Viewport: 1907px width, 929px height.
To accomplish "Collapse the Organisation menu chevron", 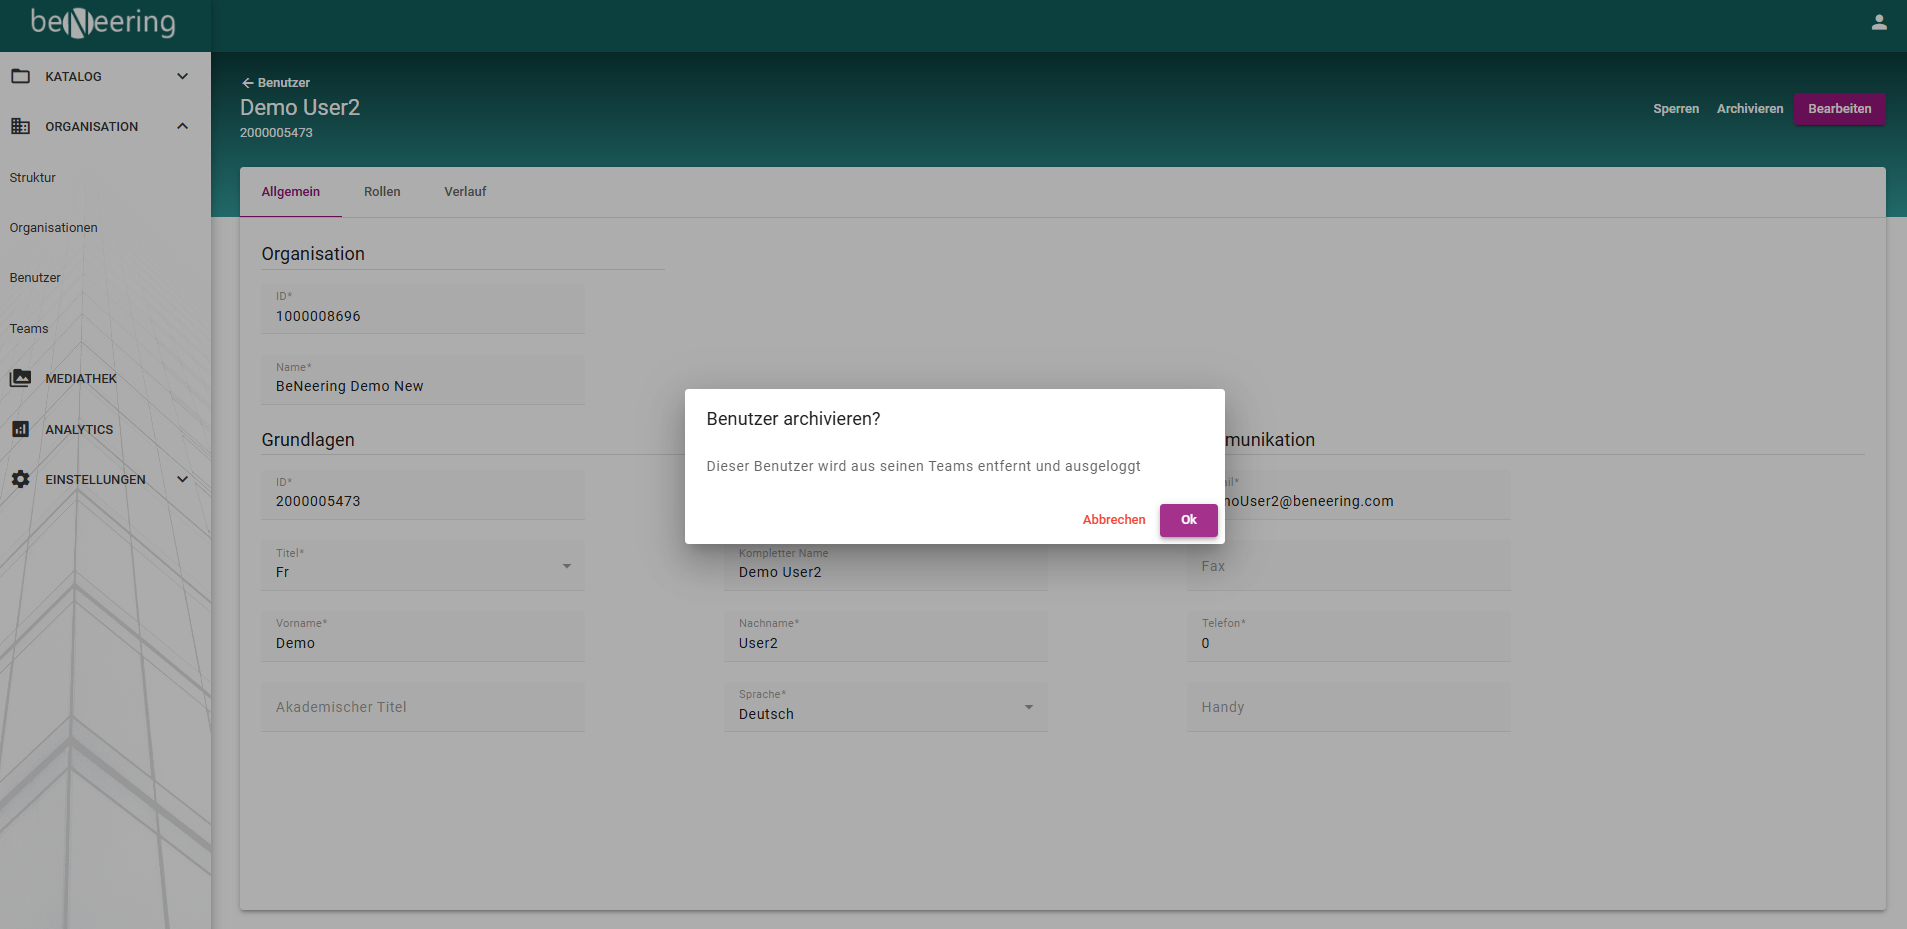I will (x=182, y=126).
